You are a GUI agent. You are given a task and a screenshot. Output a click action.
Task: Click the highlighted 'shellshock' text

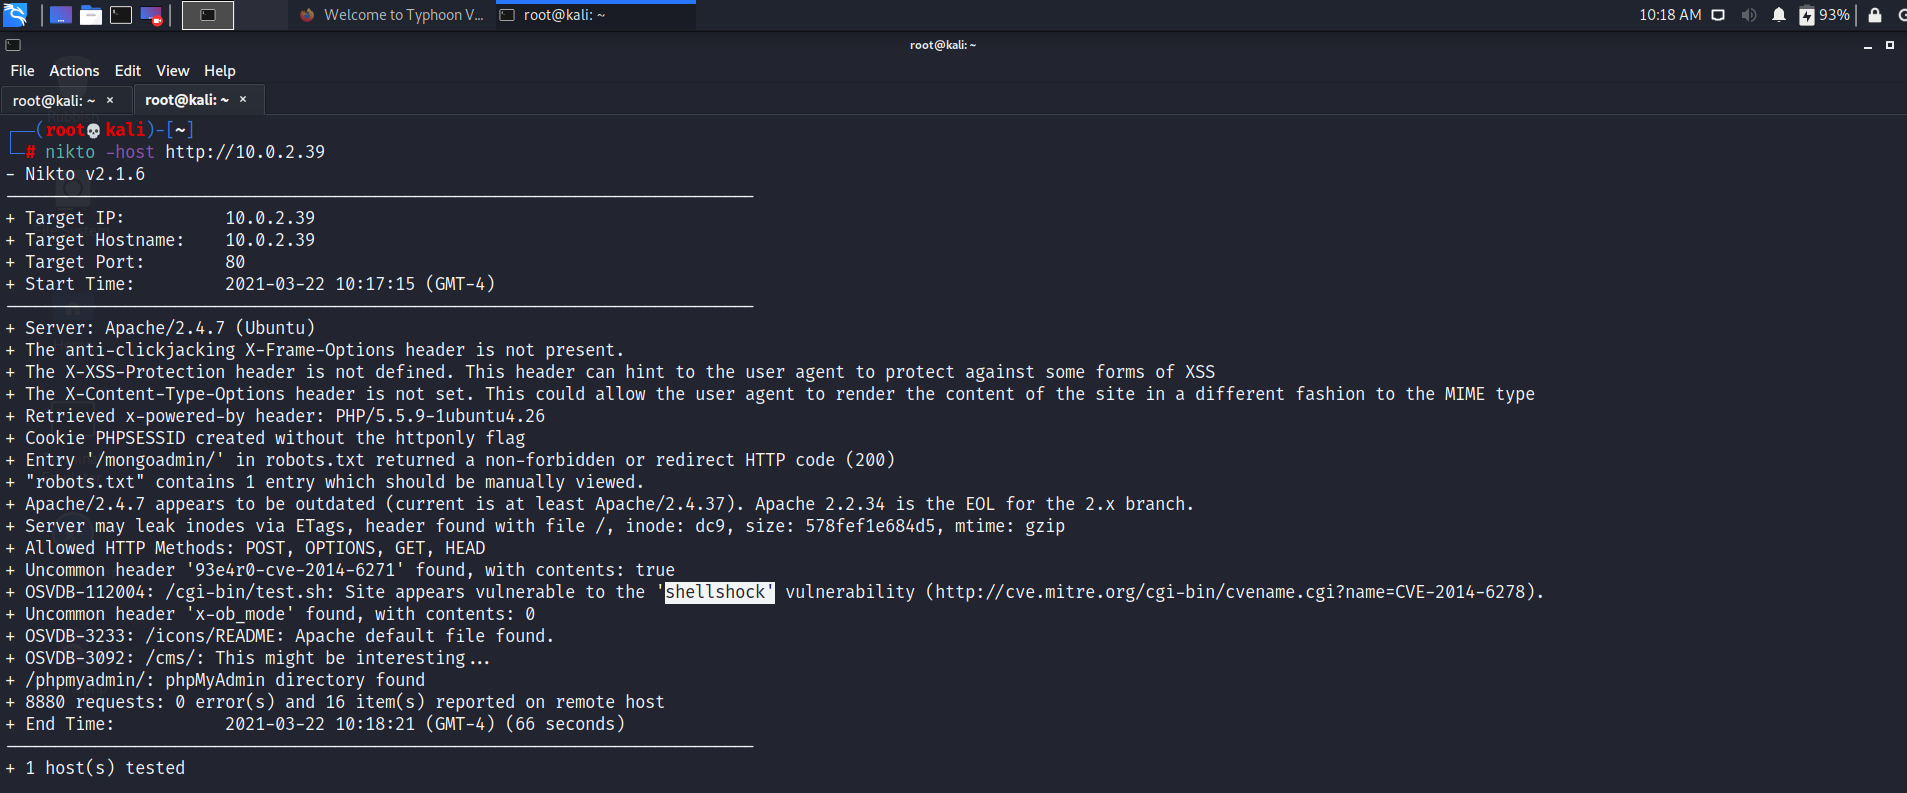719,592
